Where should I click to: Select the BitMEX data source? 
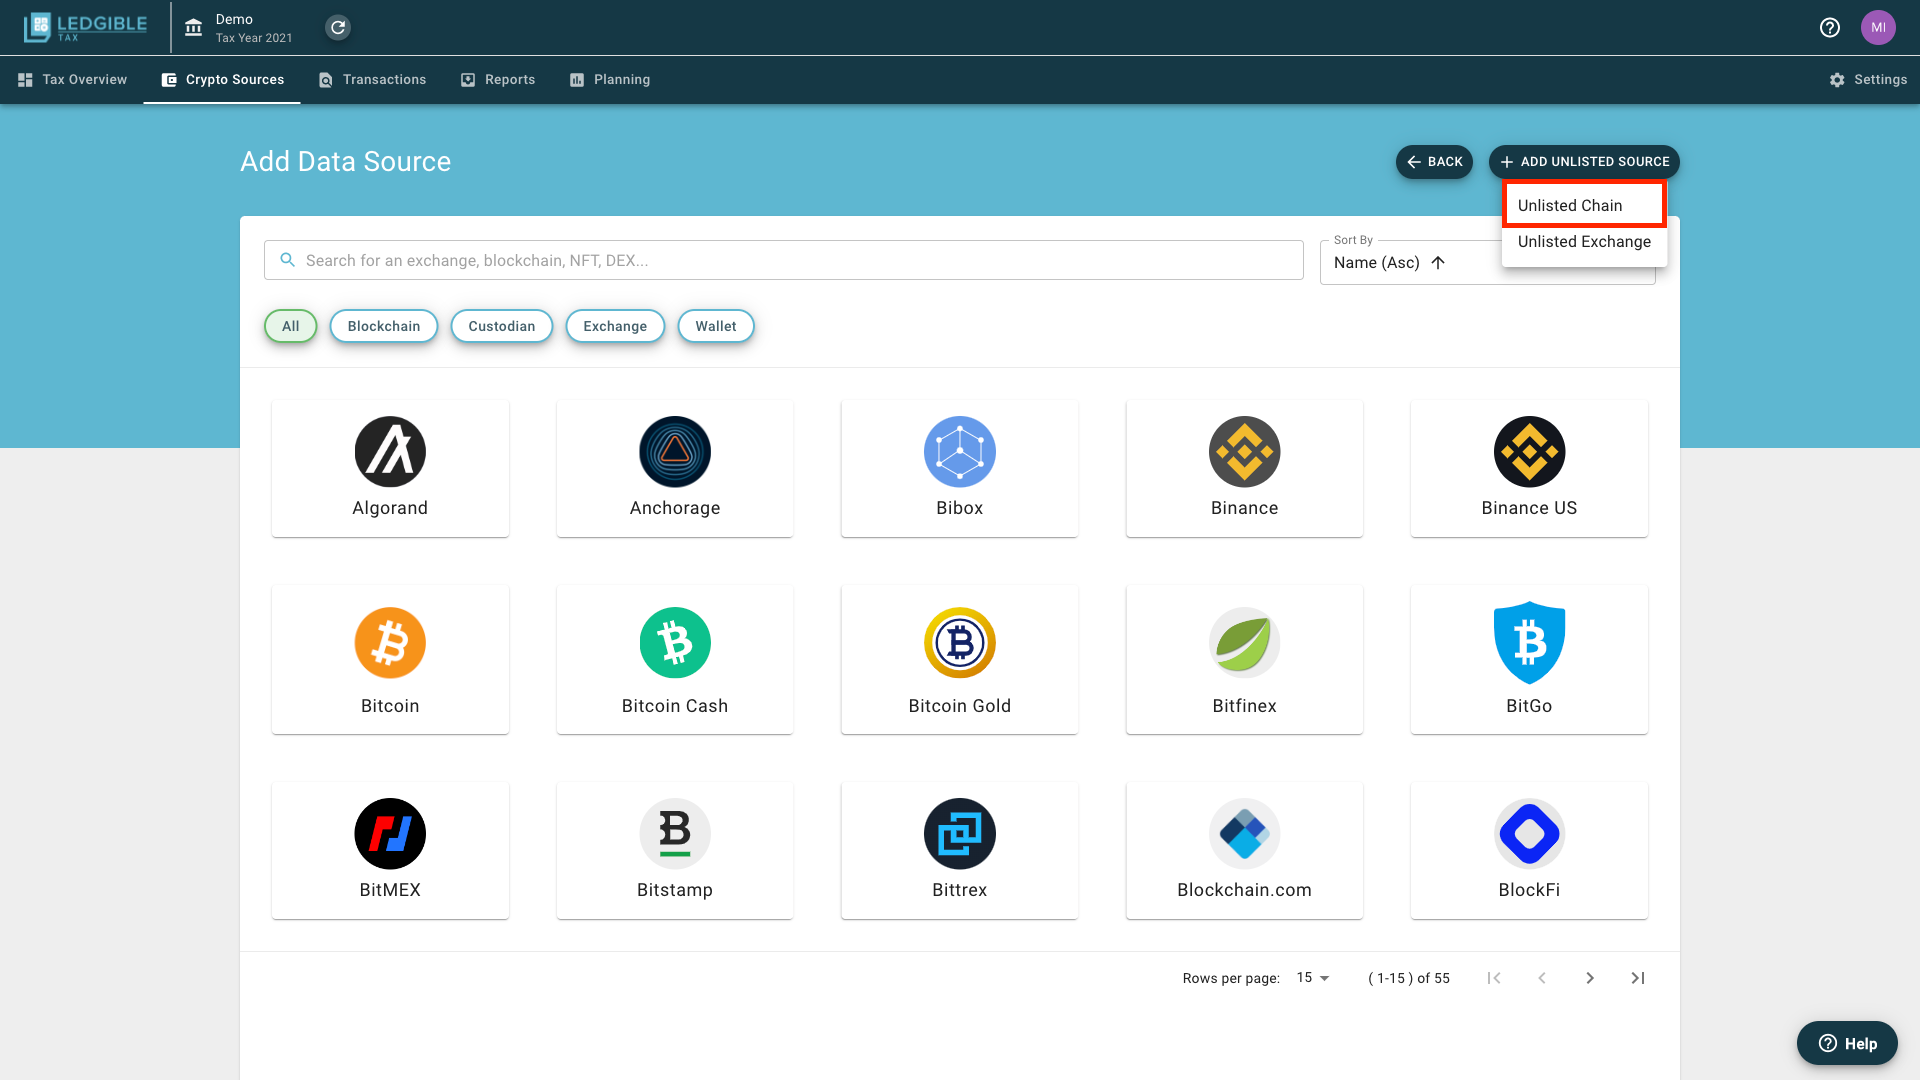[x=390, y=850]
